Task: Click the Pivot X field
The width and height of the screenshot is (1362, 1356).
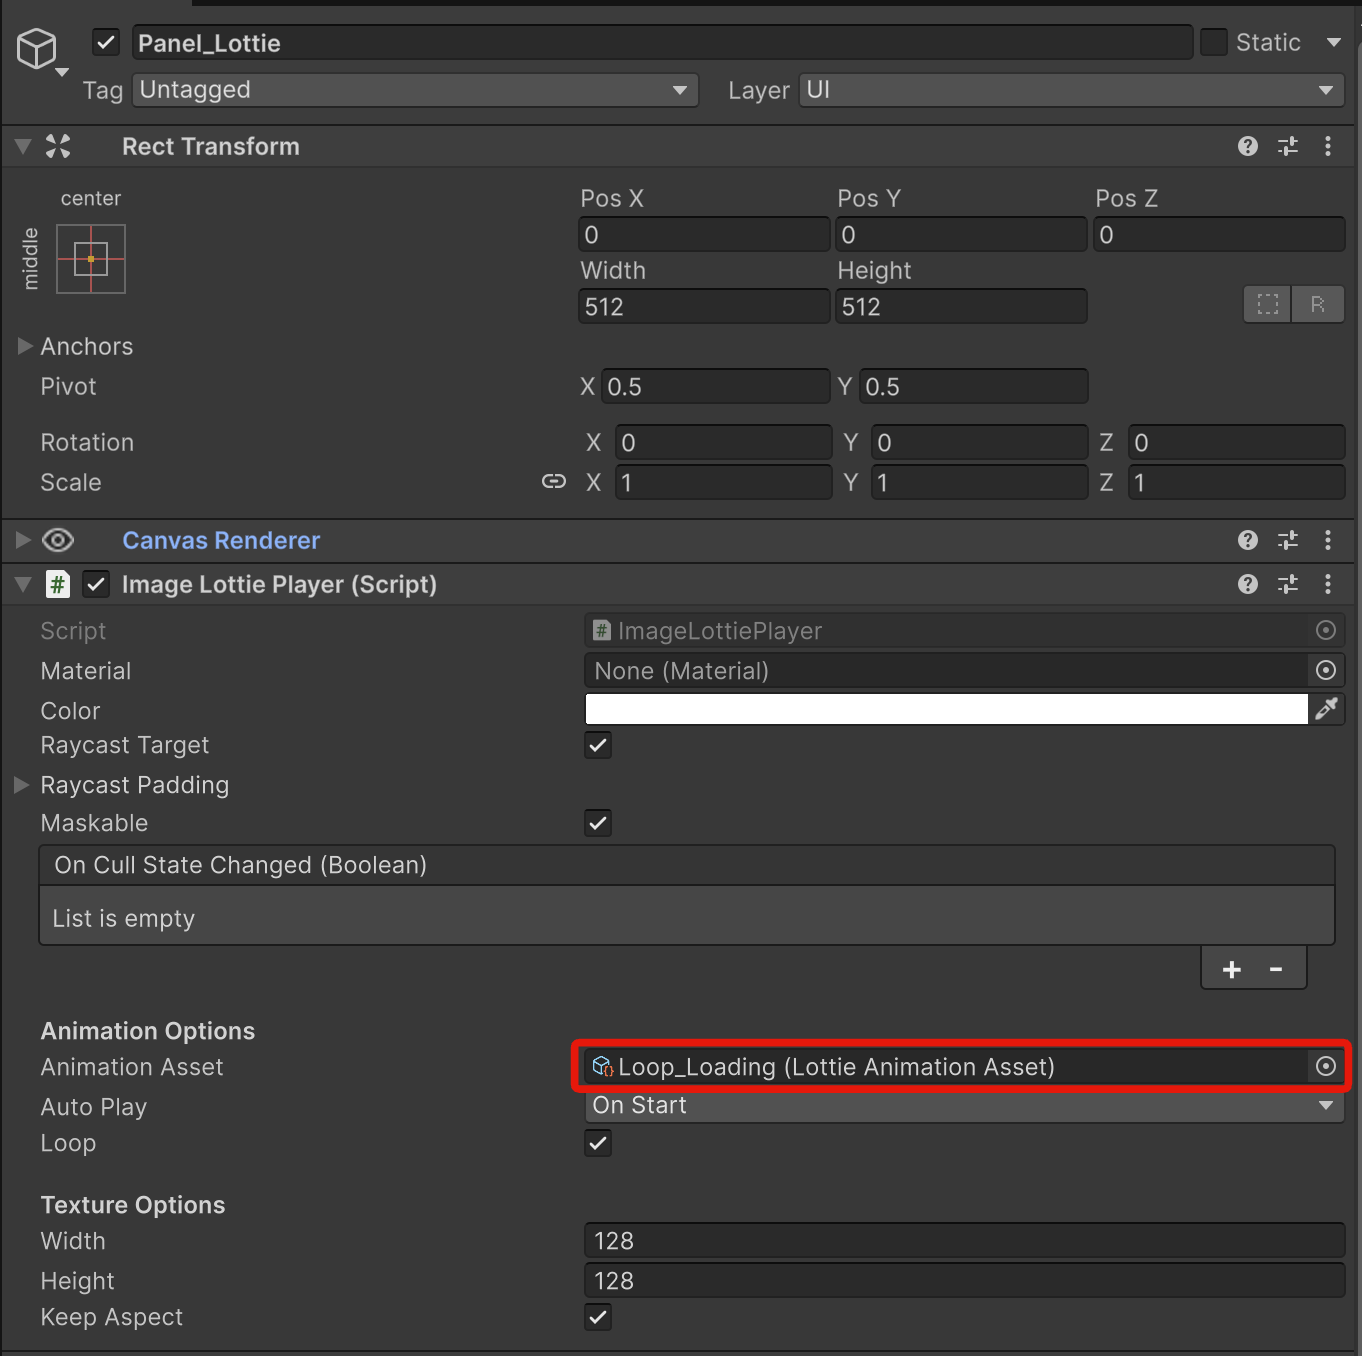Action: [x=716, y=386]
